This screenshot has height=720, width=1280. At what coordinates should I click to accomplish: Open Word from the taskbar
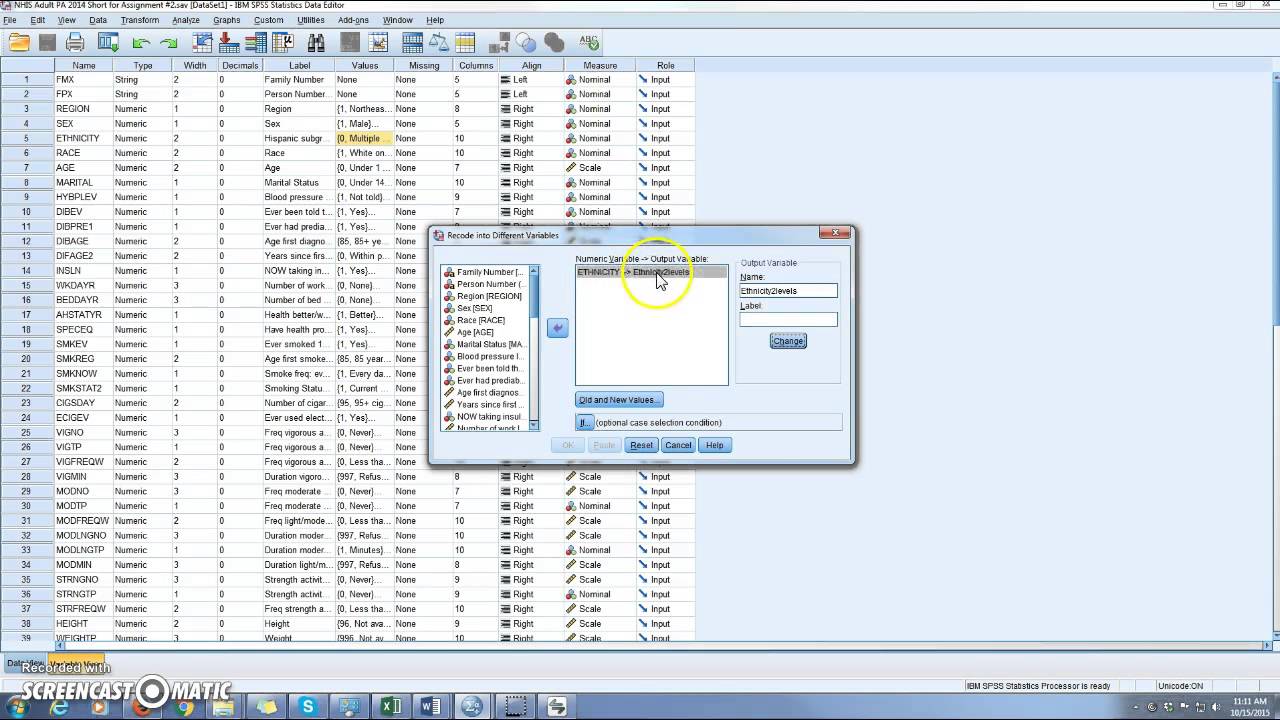point(431,707)
